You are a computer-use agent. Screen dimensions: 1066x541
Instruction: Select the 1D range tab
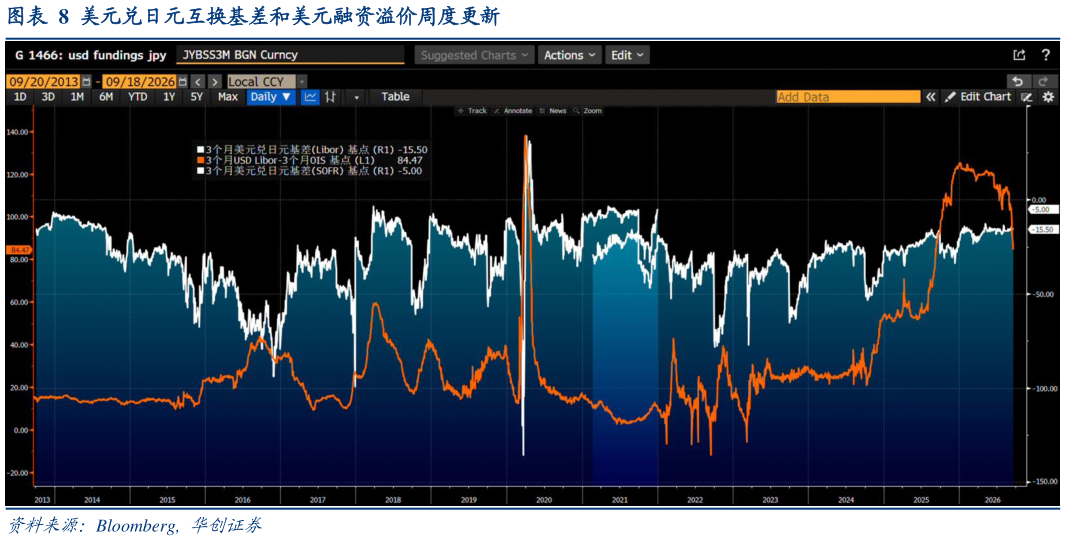click(20, 97)
